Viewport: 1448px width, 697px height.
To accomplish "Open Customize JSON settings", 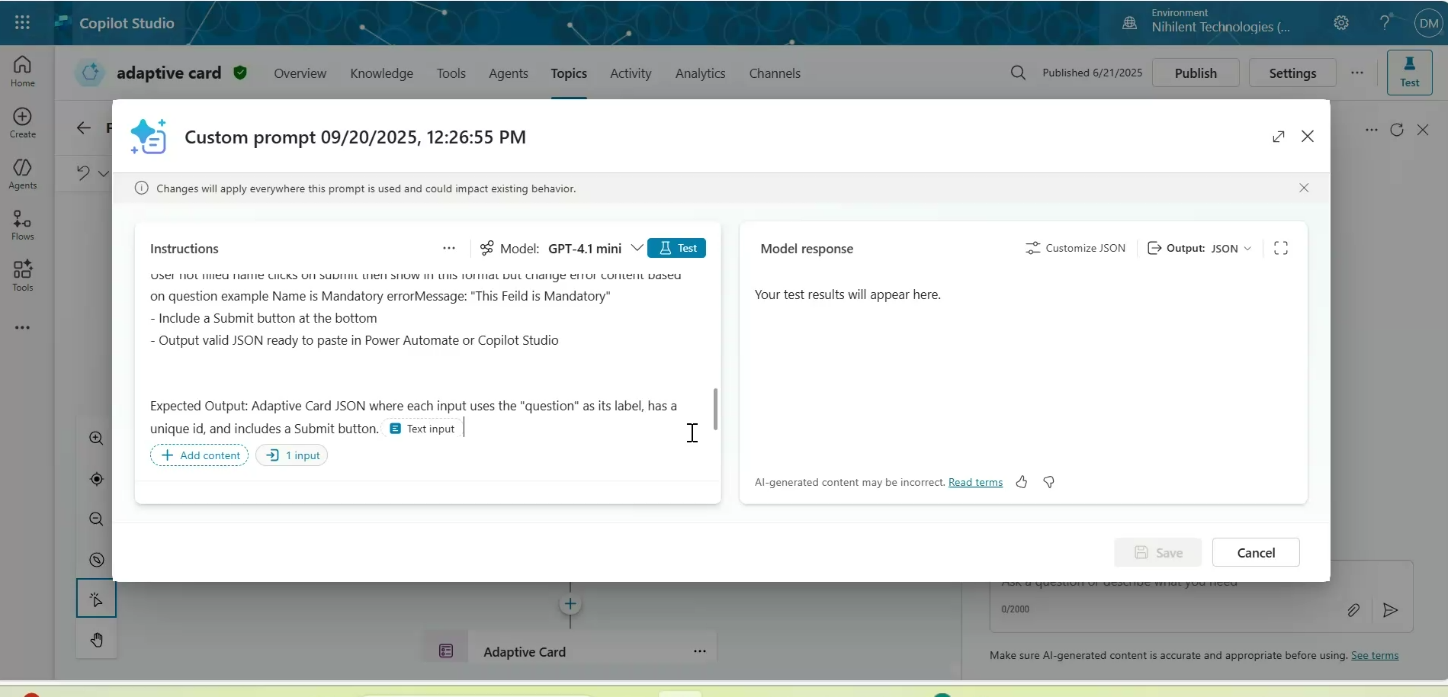I will [x=1076, y=248].
